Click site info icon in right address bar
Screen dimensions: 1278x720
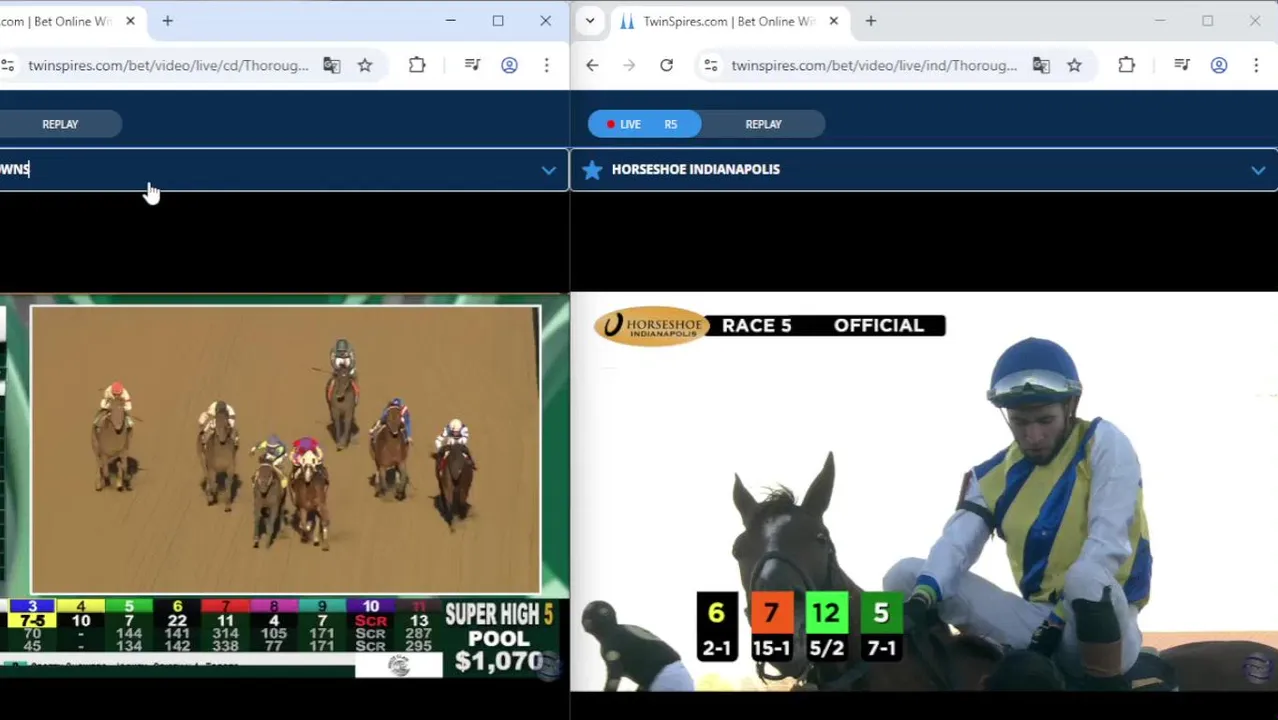[x=710, y=65]
